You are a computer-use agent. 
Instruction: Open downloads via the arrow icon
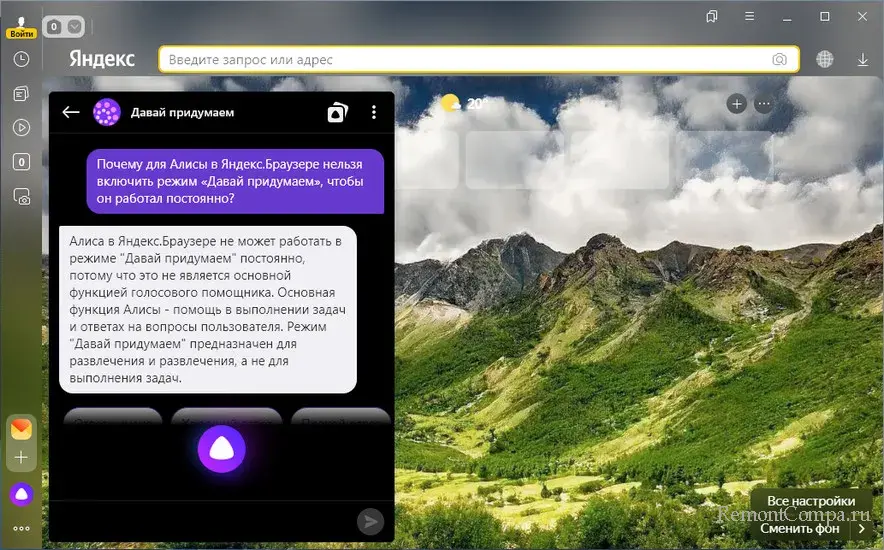tap(862, 60)
